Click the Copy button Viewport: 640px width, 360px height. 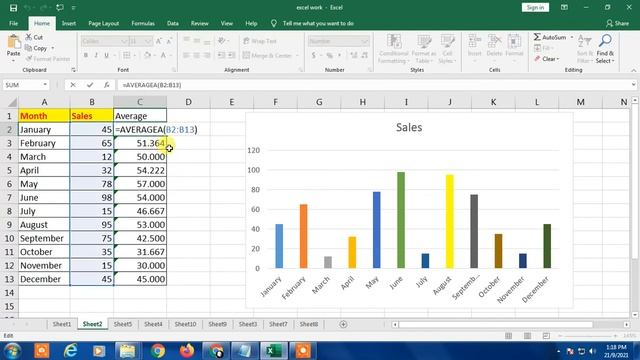coord(36,48)
